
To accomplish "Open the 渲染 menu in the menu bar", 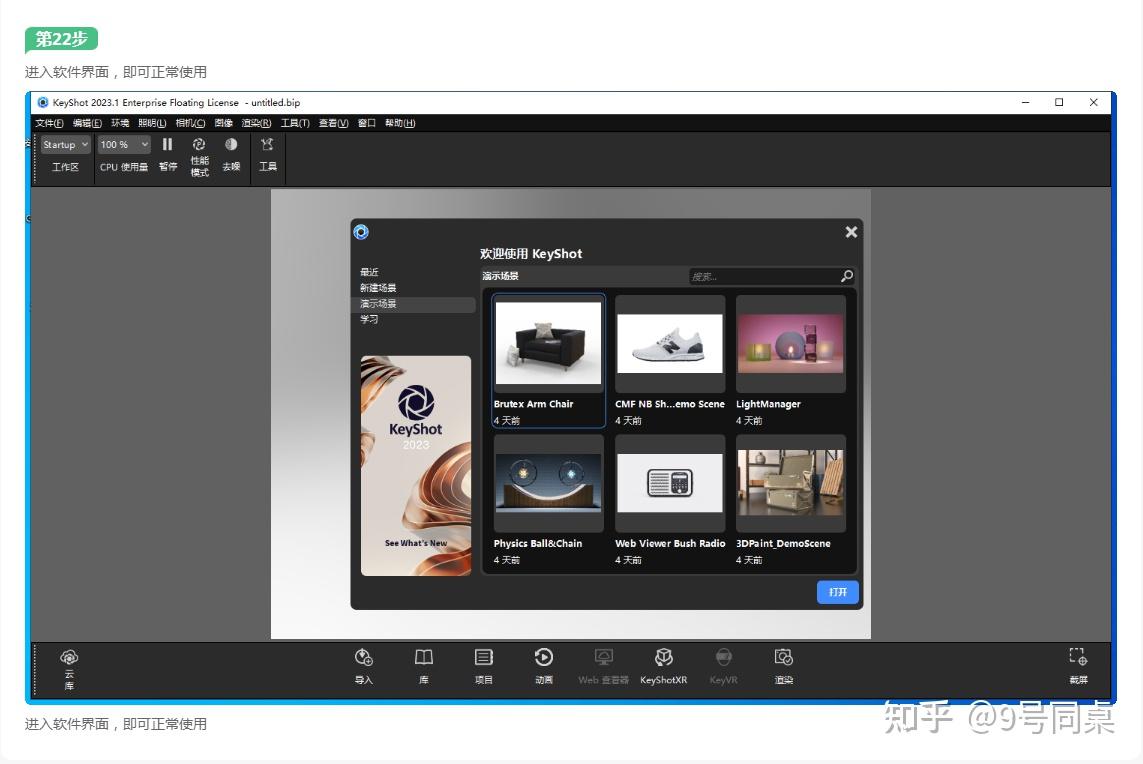I will [255, 123].
